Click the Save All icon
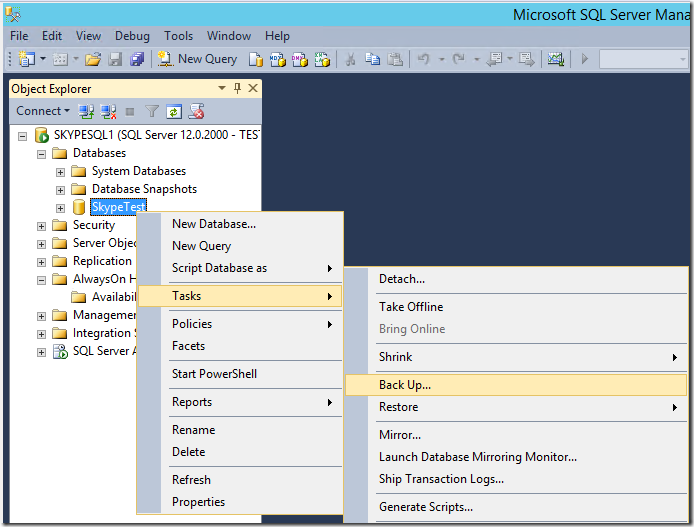694x527 pixels. pyautogui.click(x=137, y=59)
